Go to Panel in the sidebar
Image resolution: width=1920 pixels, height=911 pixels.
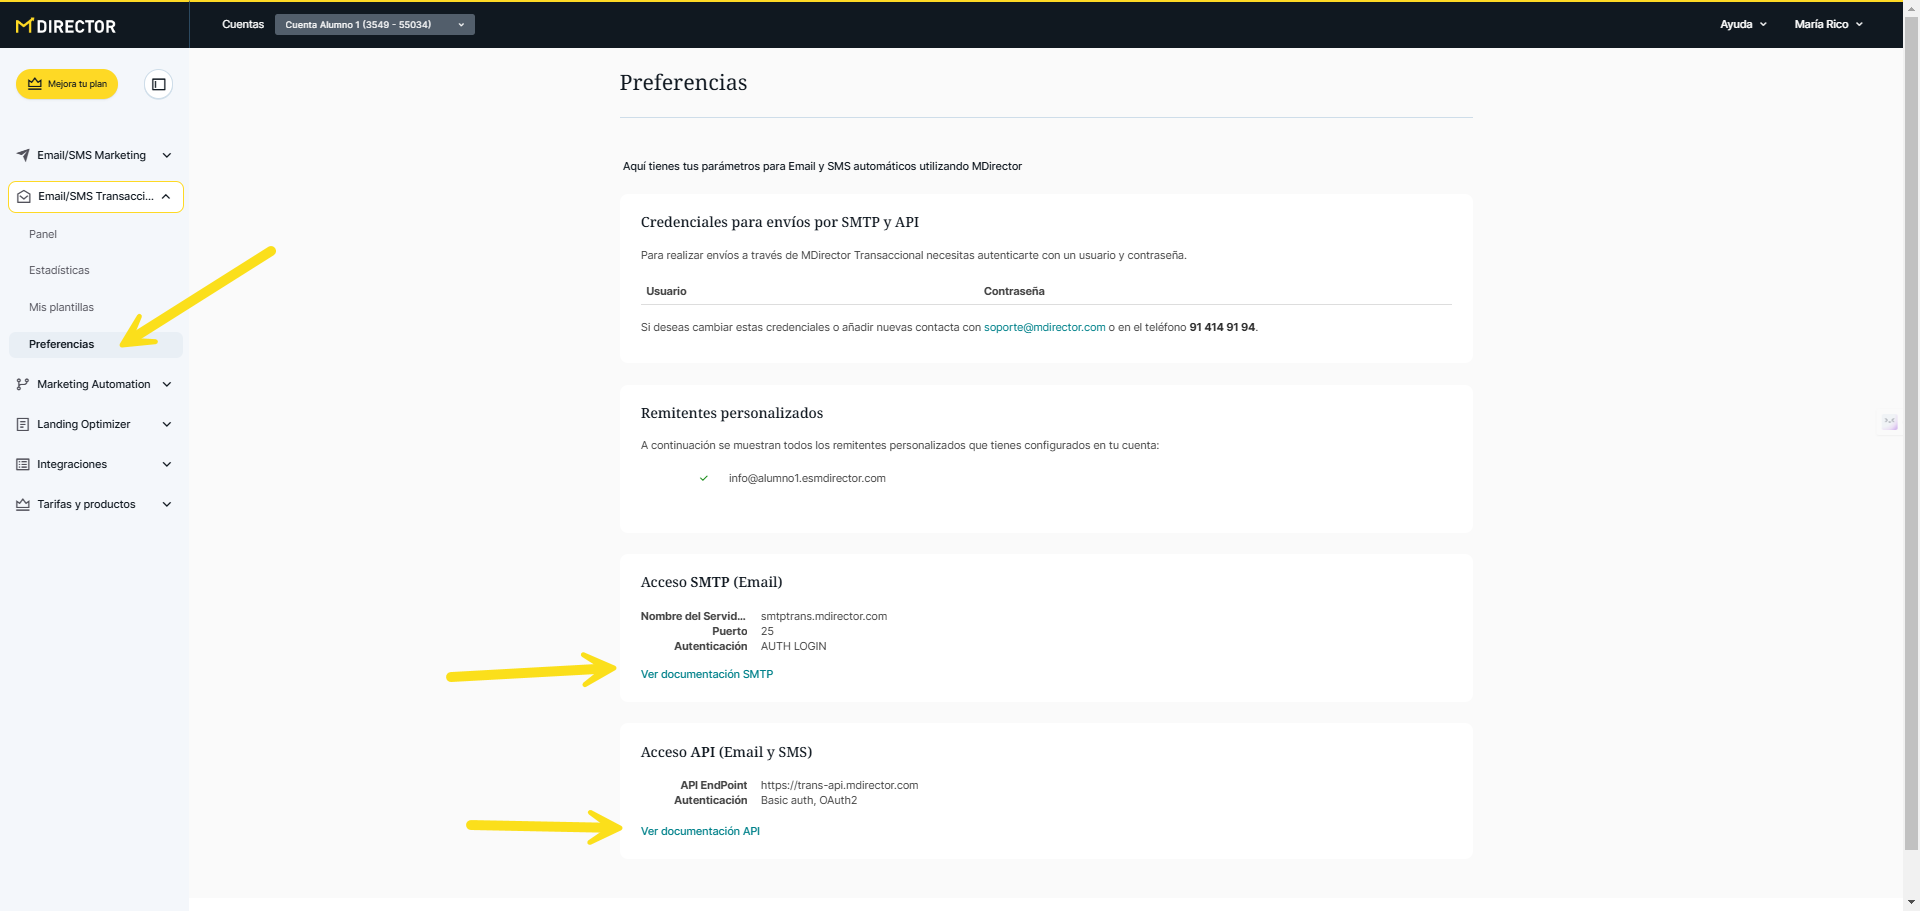(x=43, y=234)
